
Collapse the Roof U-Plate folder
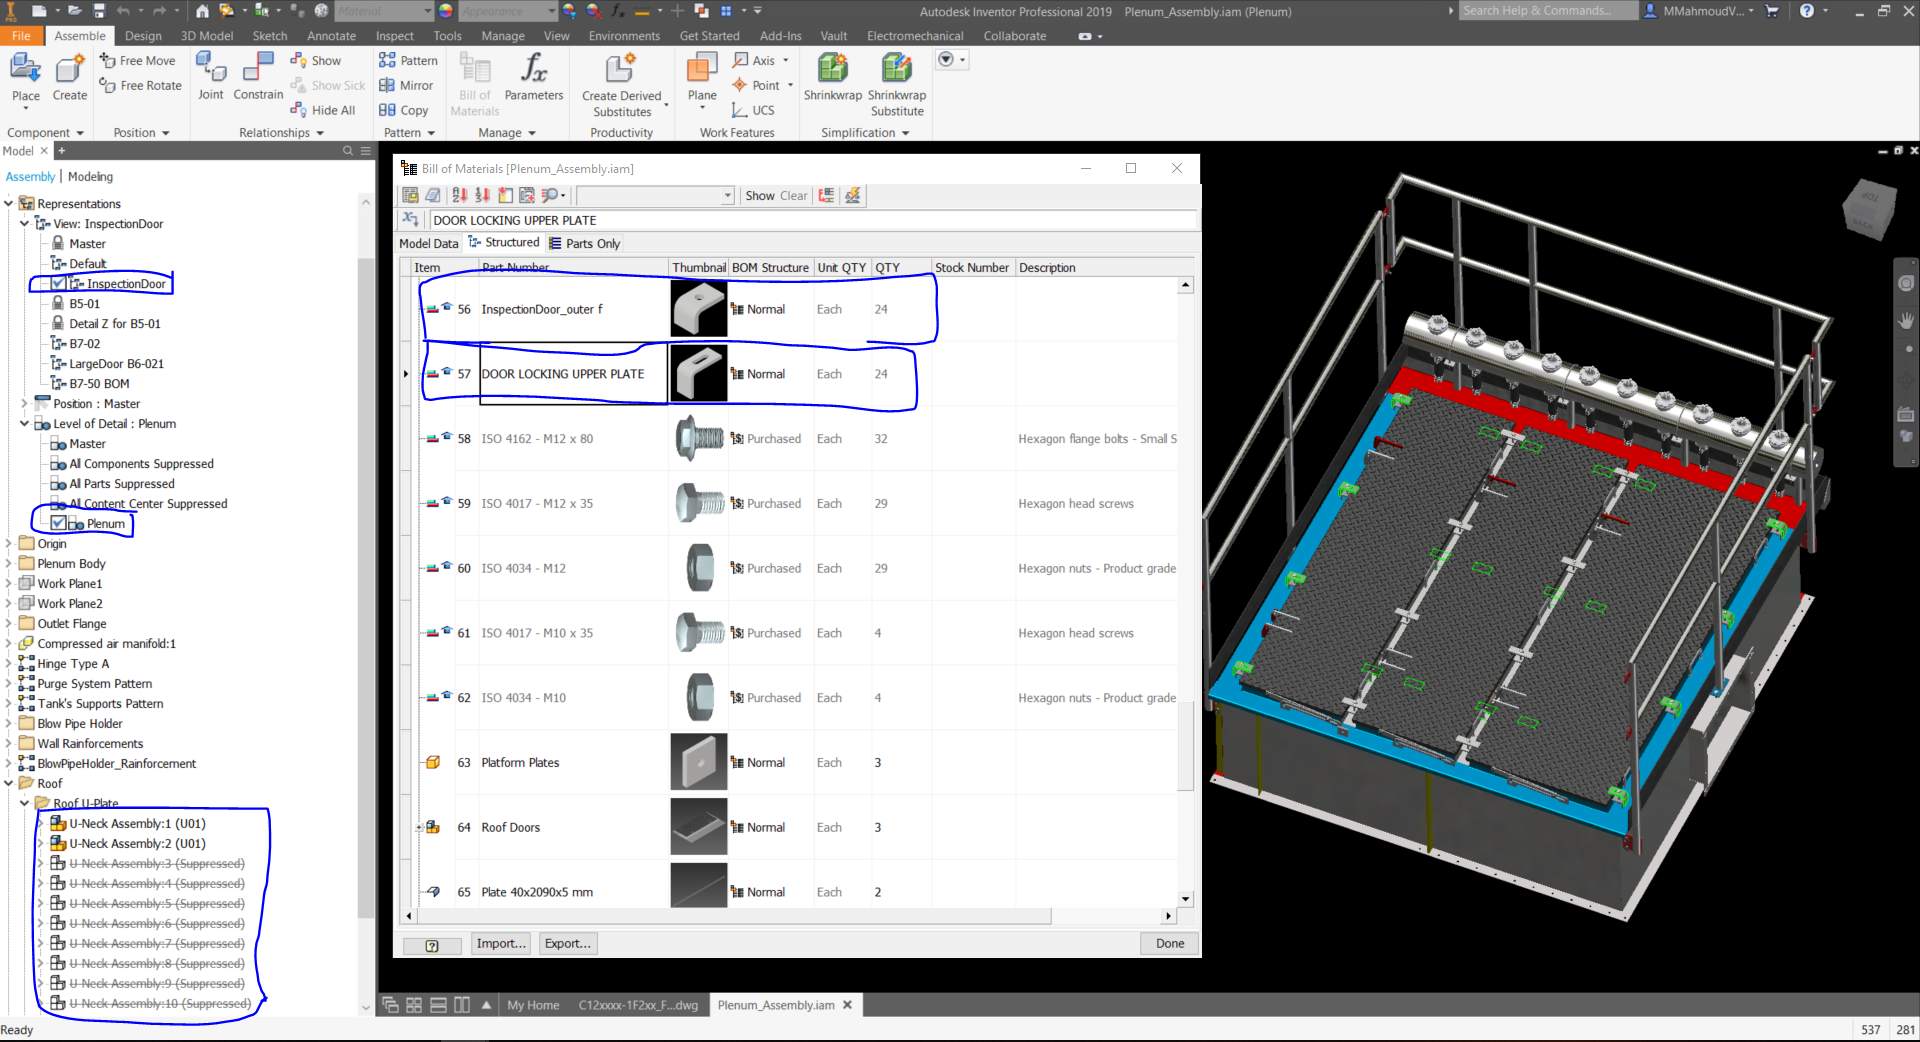pos(24,803)
